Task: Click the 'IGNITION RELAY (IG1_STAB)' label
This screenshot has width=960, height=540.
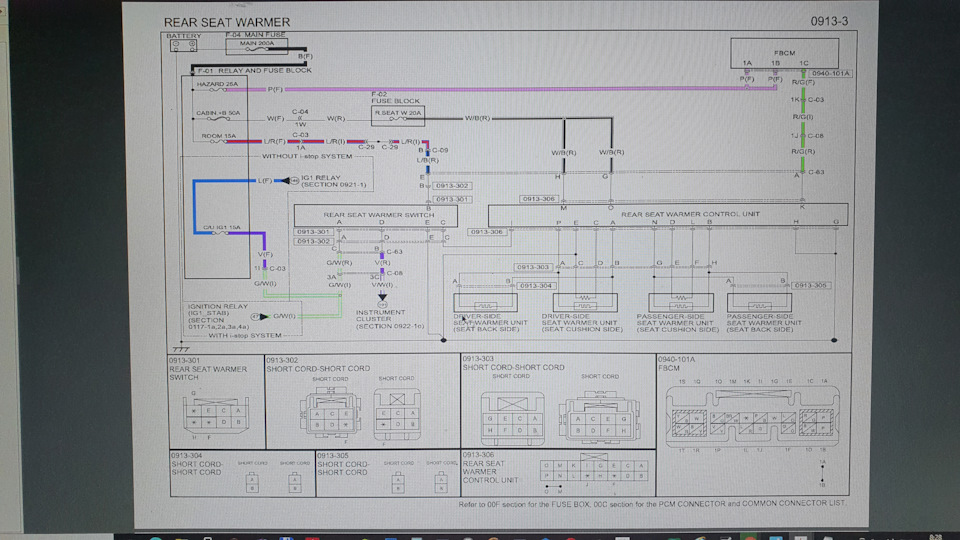Action: point(217,310)
